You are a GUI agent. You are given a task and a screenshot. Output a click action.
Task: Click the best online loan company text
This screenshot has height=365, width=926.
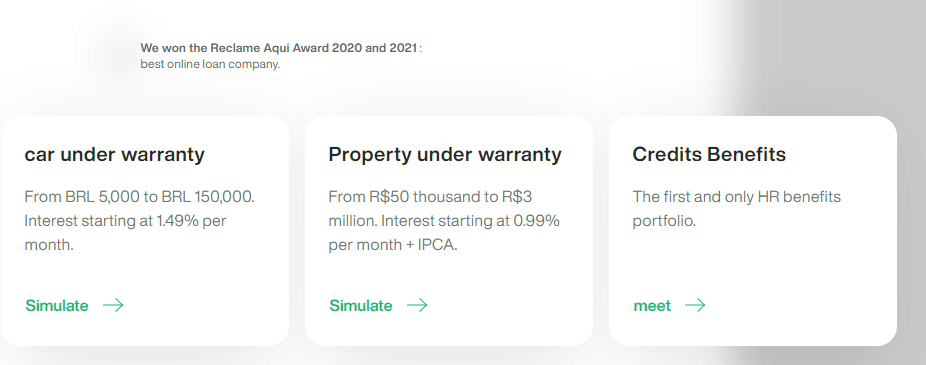(210, 64)
